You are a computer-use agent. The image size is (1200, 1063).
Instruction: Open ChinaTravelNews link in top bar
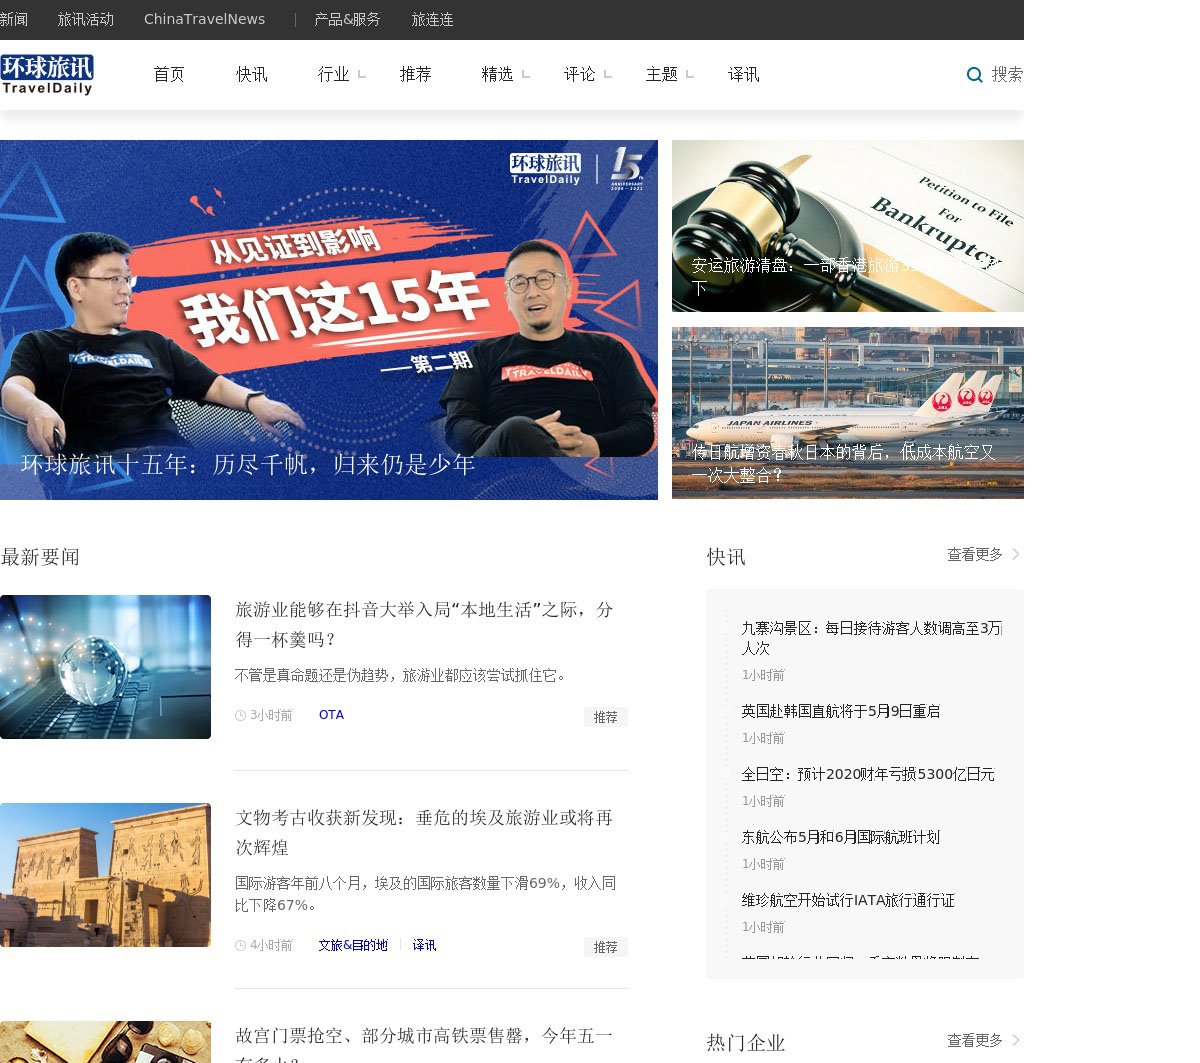pyautogui.click(x=205, y=19)
